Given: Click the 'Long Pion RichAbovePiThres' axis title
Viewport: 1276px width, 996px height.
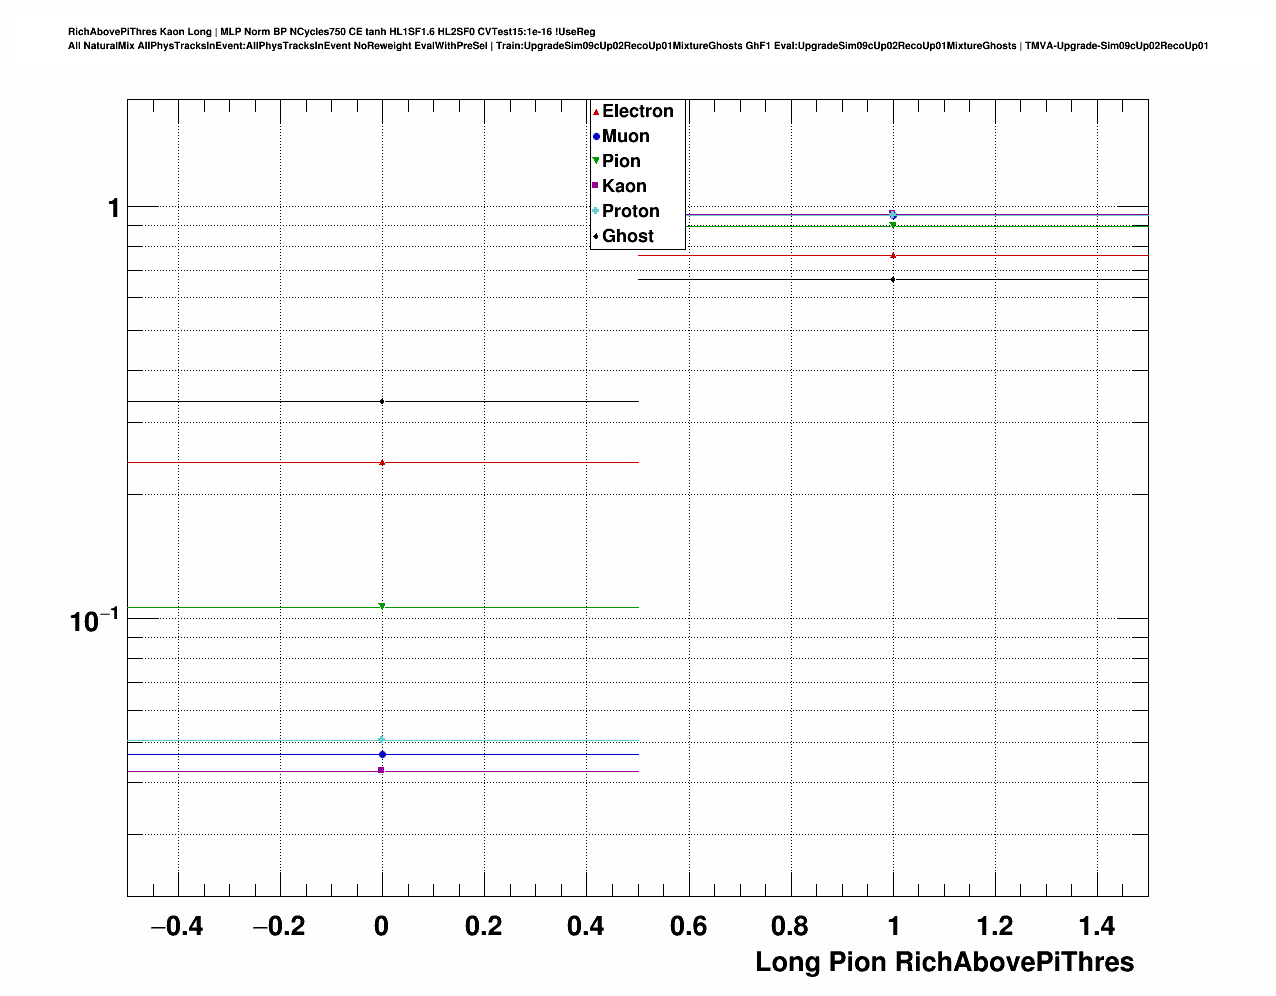Looking at the screenshot, I should click(x=944, y=962).
